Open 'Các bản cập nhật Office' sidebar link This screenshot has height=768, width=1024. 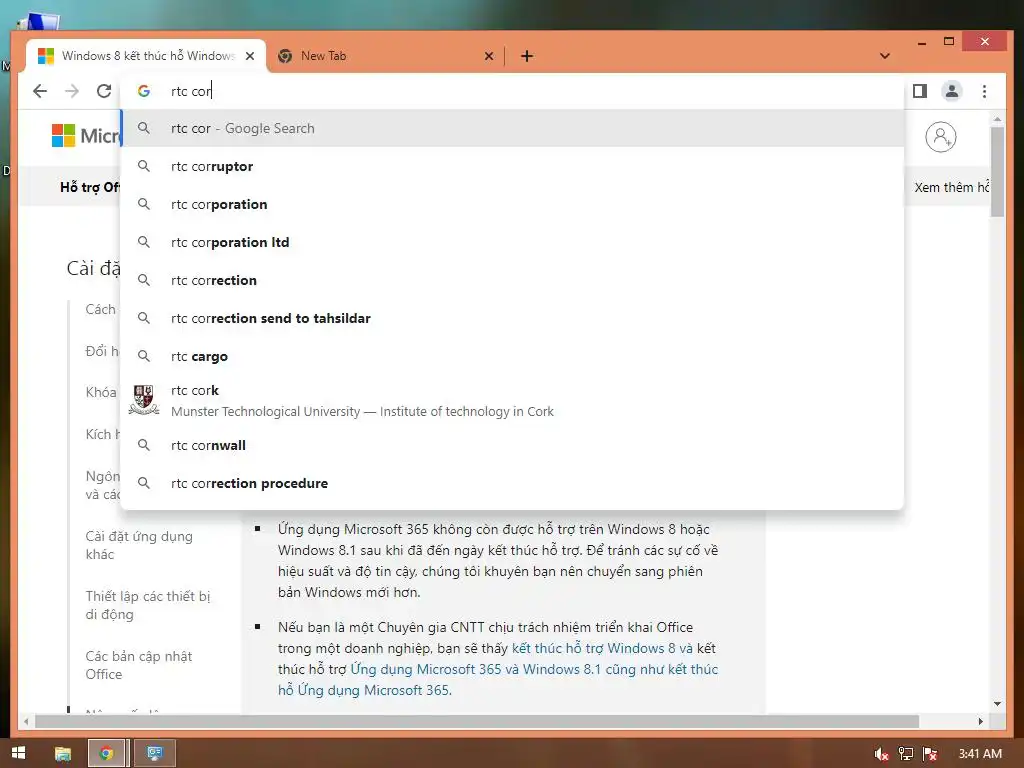click(x=138, y=665)
